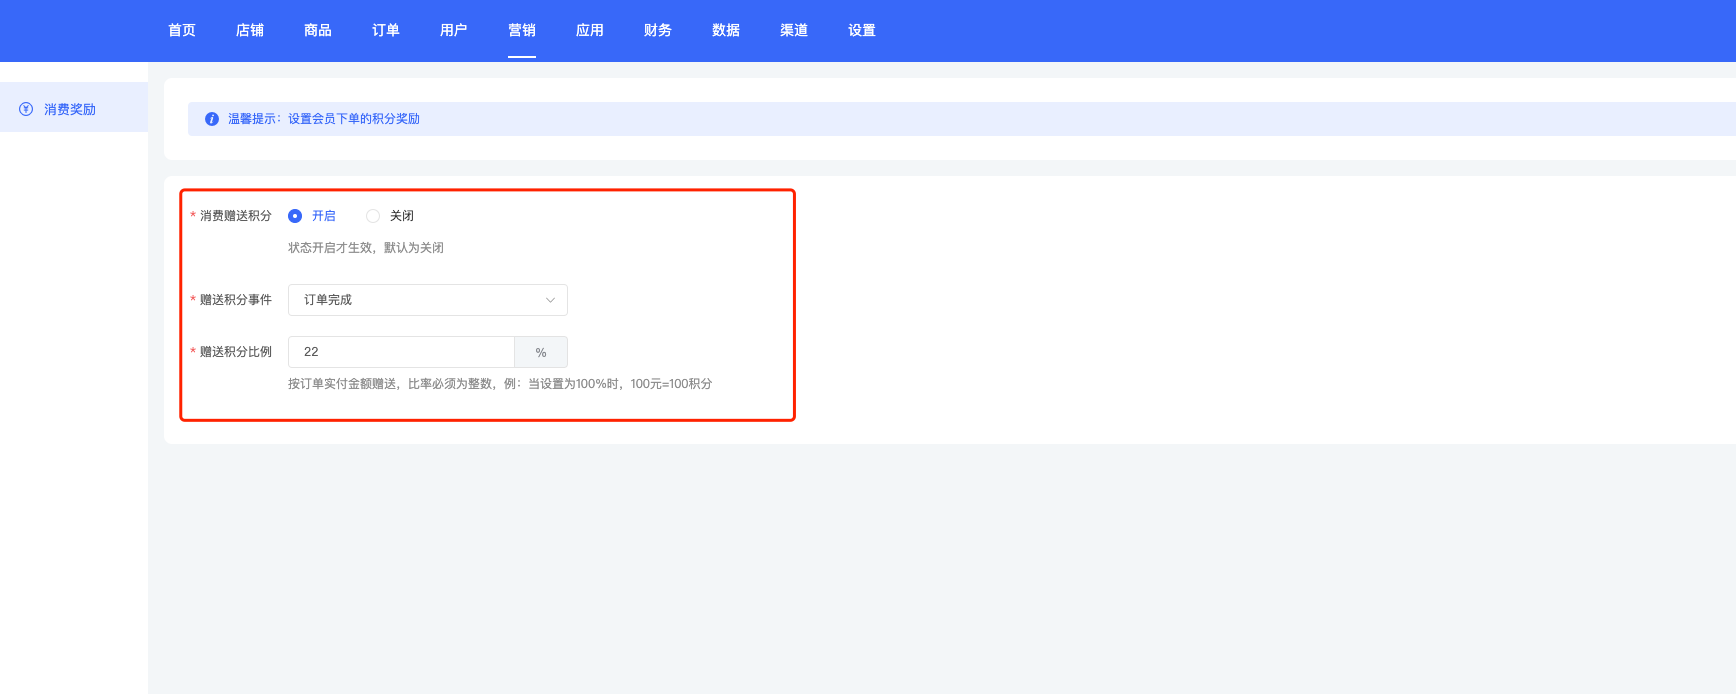
Task: Open 设置 in the top navigation
Action: pyautogui.click(x=862, y=30)
